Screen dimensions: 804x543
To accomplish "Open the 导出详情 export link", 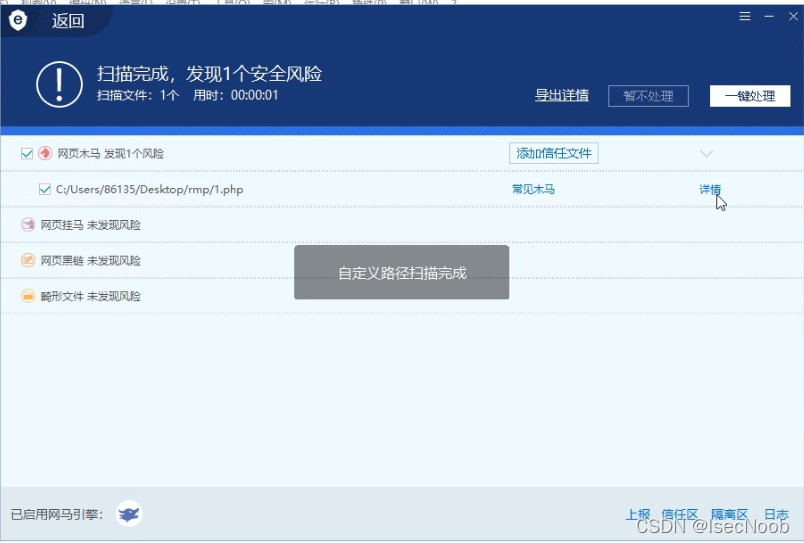I will pos(561,95).
